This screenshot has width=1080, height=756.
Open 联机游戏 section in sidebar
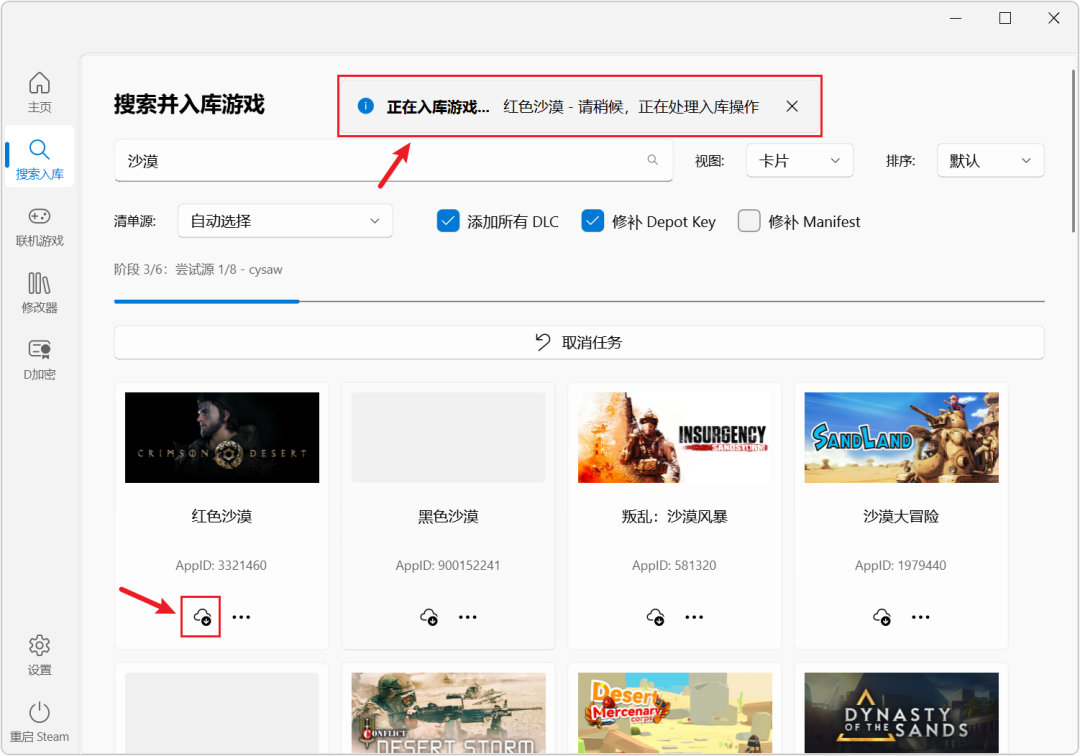coord(39,227)
